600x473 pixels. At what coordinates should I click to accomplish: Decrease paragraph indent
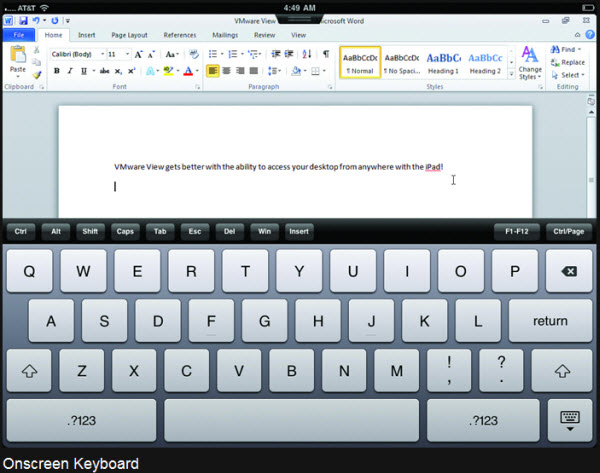[x=276, y=54]
